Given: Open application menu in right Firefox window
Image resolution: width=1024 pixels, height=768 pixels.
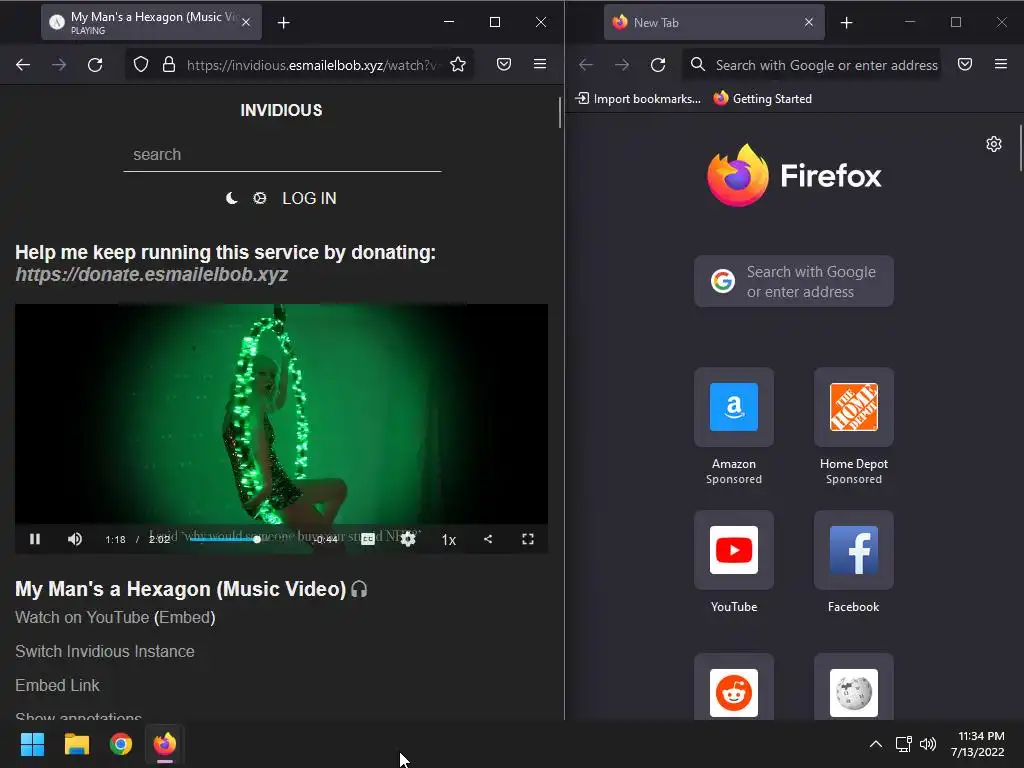Looking at the screenshot, I should coord(1001,64).
